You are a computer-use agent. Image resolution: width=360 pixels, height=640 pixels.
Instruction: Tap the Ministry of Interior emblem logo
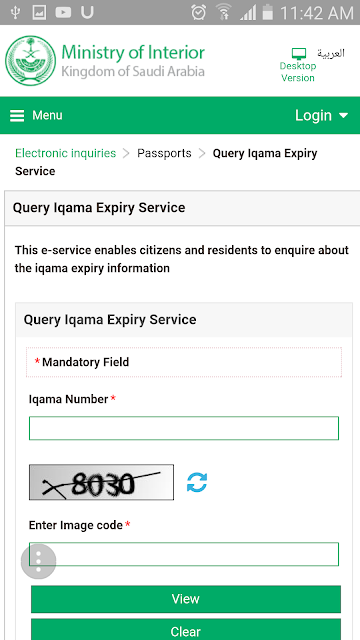pos(30,60)
